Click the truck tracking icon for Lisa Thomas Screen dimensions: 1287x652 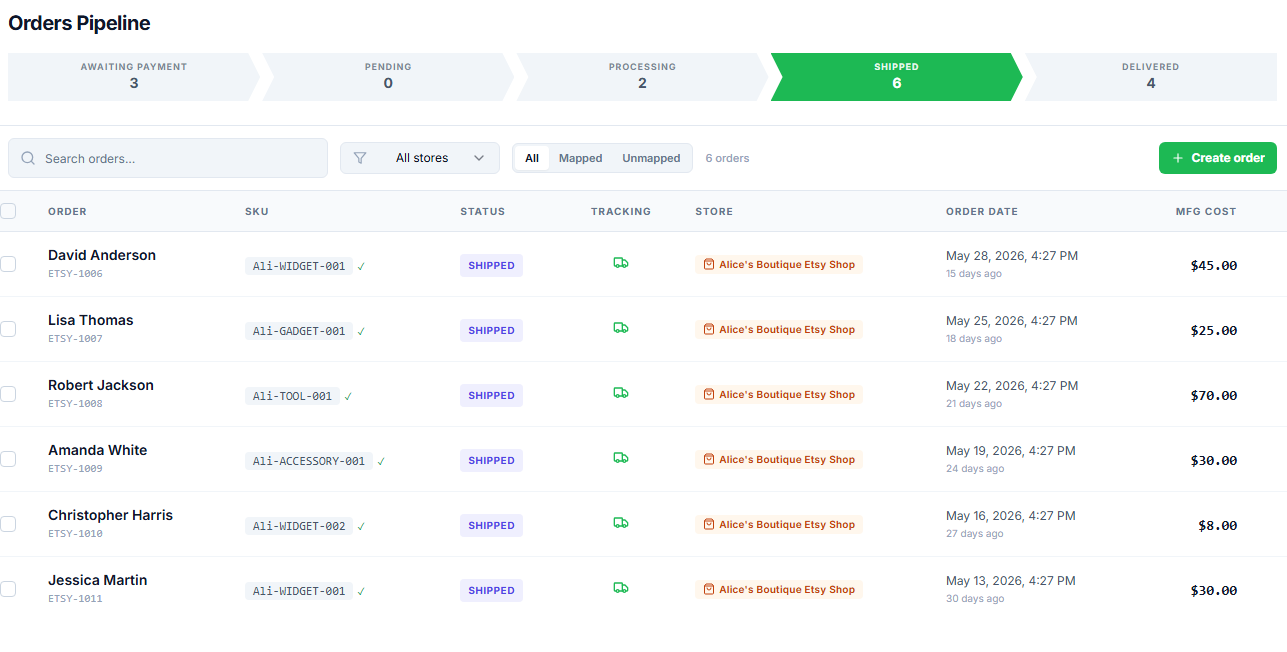coord(621,328)
